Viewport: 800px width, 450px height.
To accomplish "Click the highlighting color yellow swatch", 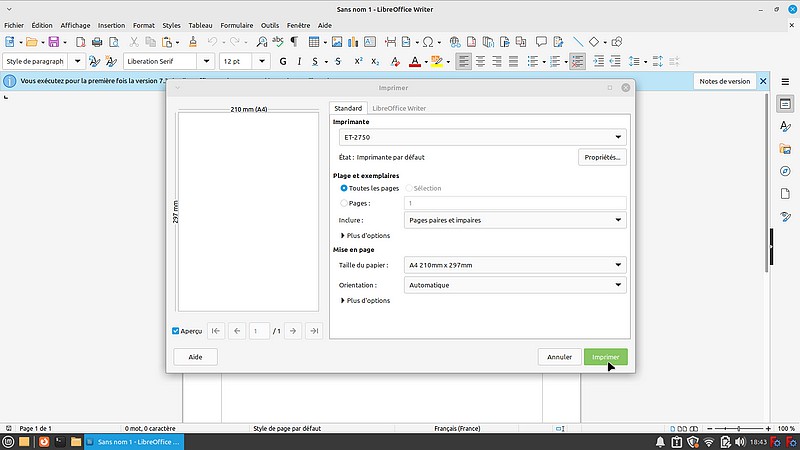I will (x=437, y=62).
